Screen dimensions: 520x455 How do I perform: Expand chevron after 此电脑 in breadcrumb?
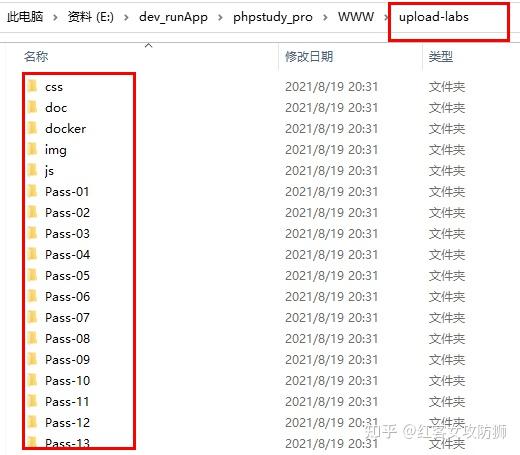[55, 17]
